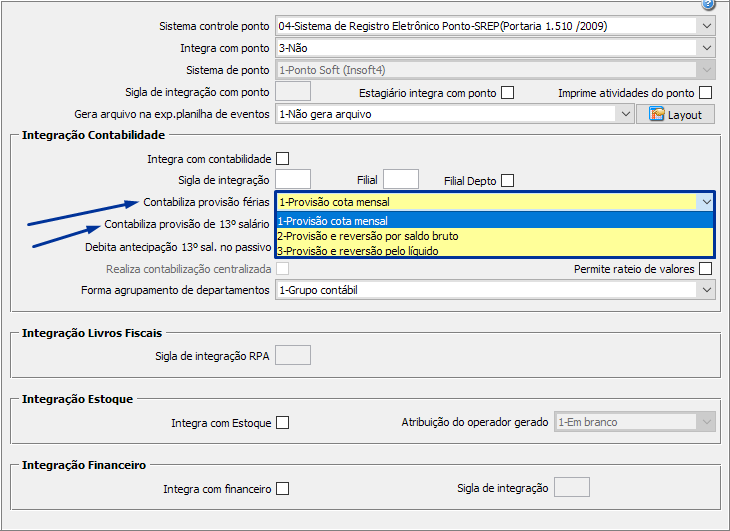Screen dimensions: 730x531
Task: Click the blue help icon at top right
Action: point(709,4)
